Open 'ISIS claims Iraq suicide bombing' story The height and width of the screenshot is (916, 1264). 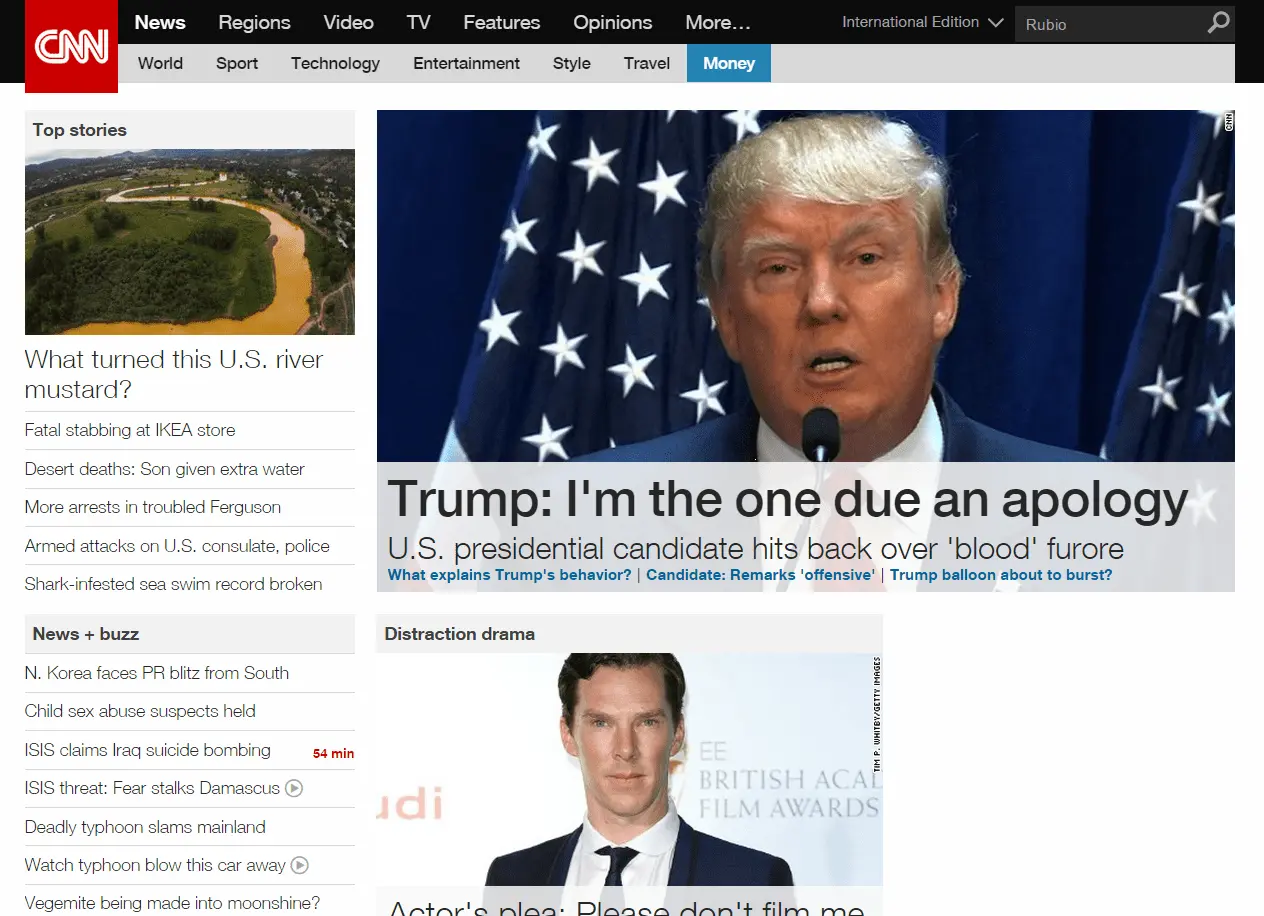pos(147,750)
